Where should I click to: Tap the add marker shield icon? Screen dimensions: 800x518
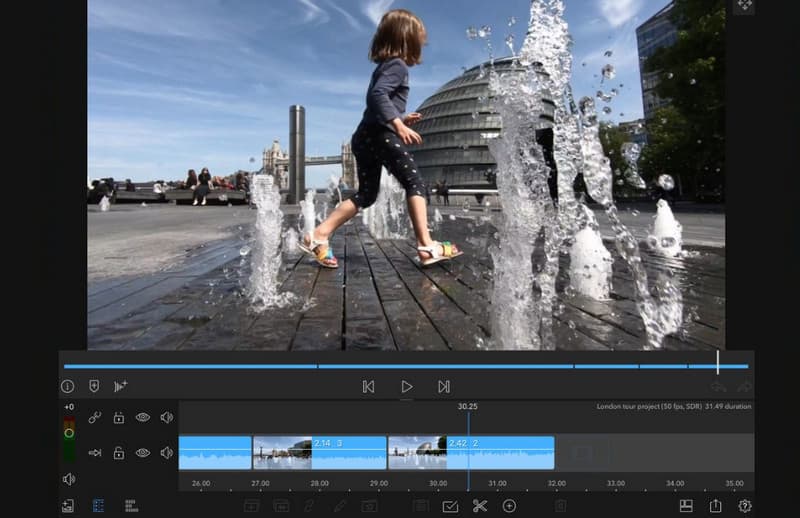click(94, 386)
